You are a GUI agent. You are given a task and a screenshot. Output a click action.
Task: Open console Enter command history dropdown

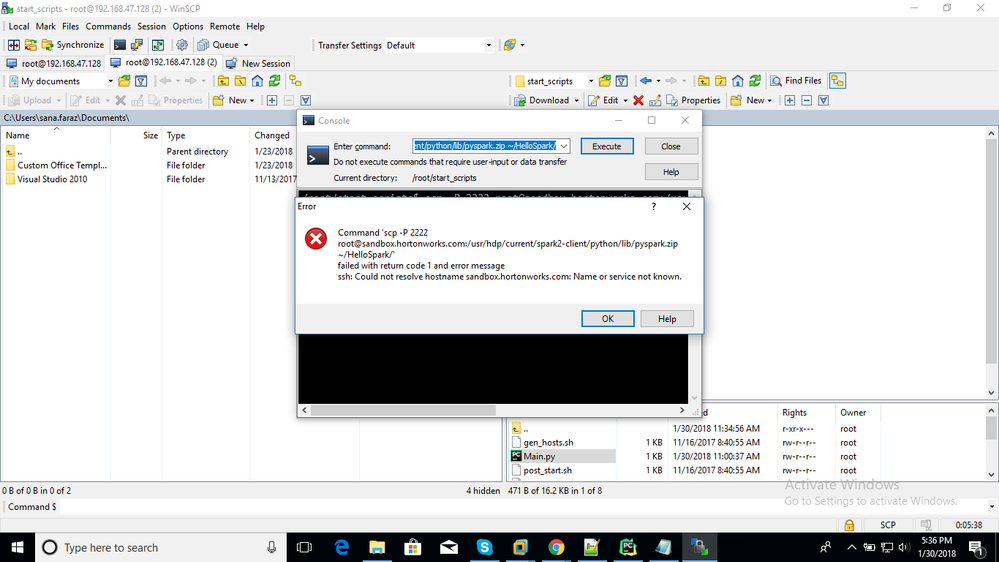pyautogui.click(x=564, y=146)
